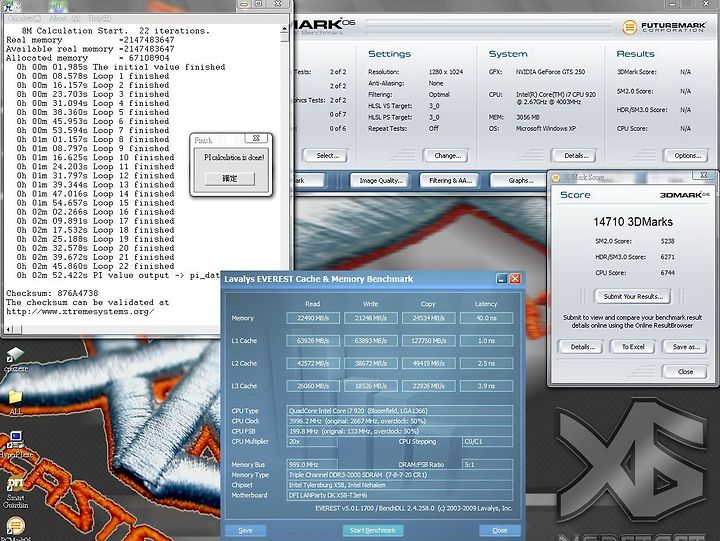The image size is (720, 541).
Task: Click the CPU Clock field '3996.2 MHz'
Action: click(399, 421)
